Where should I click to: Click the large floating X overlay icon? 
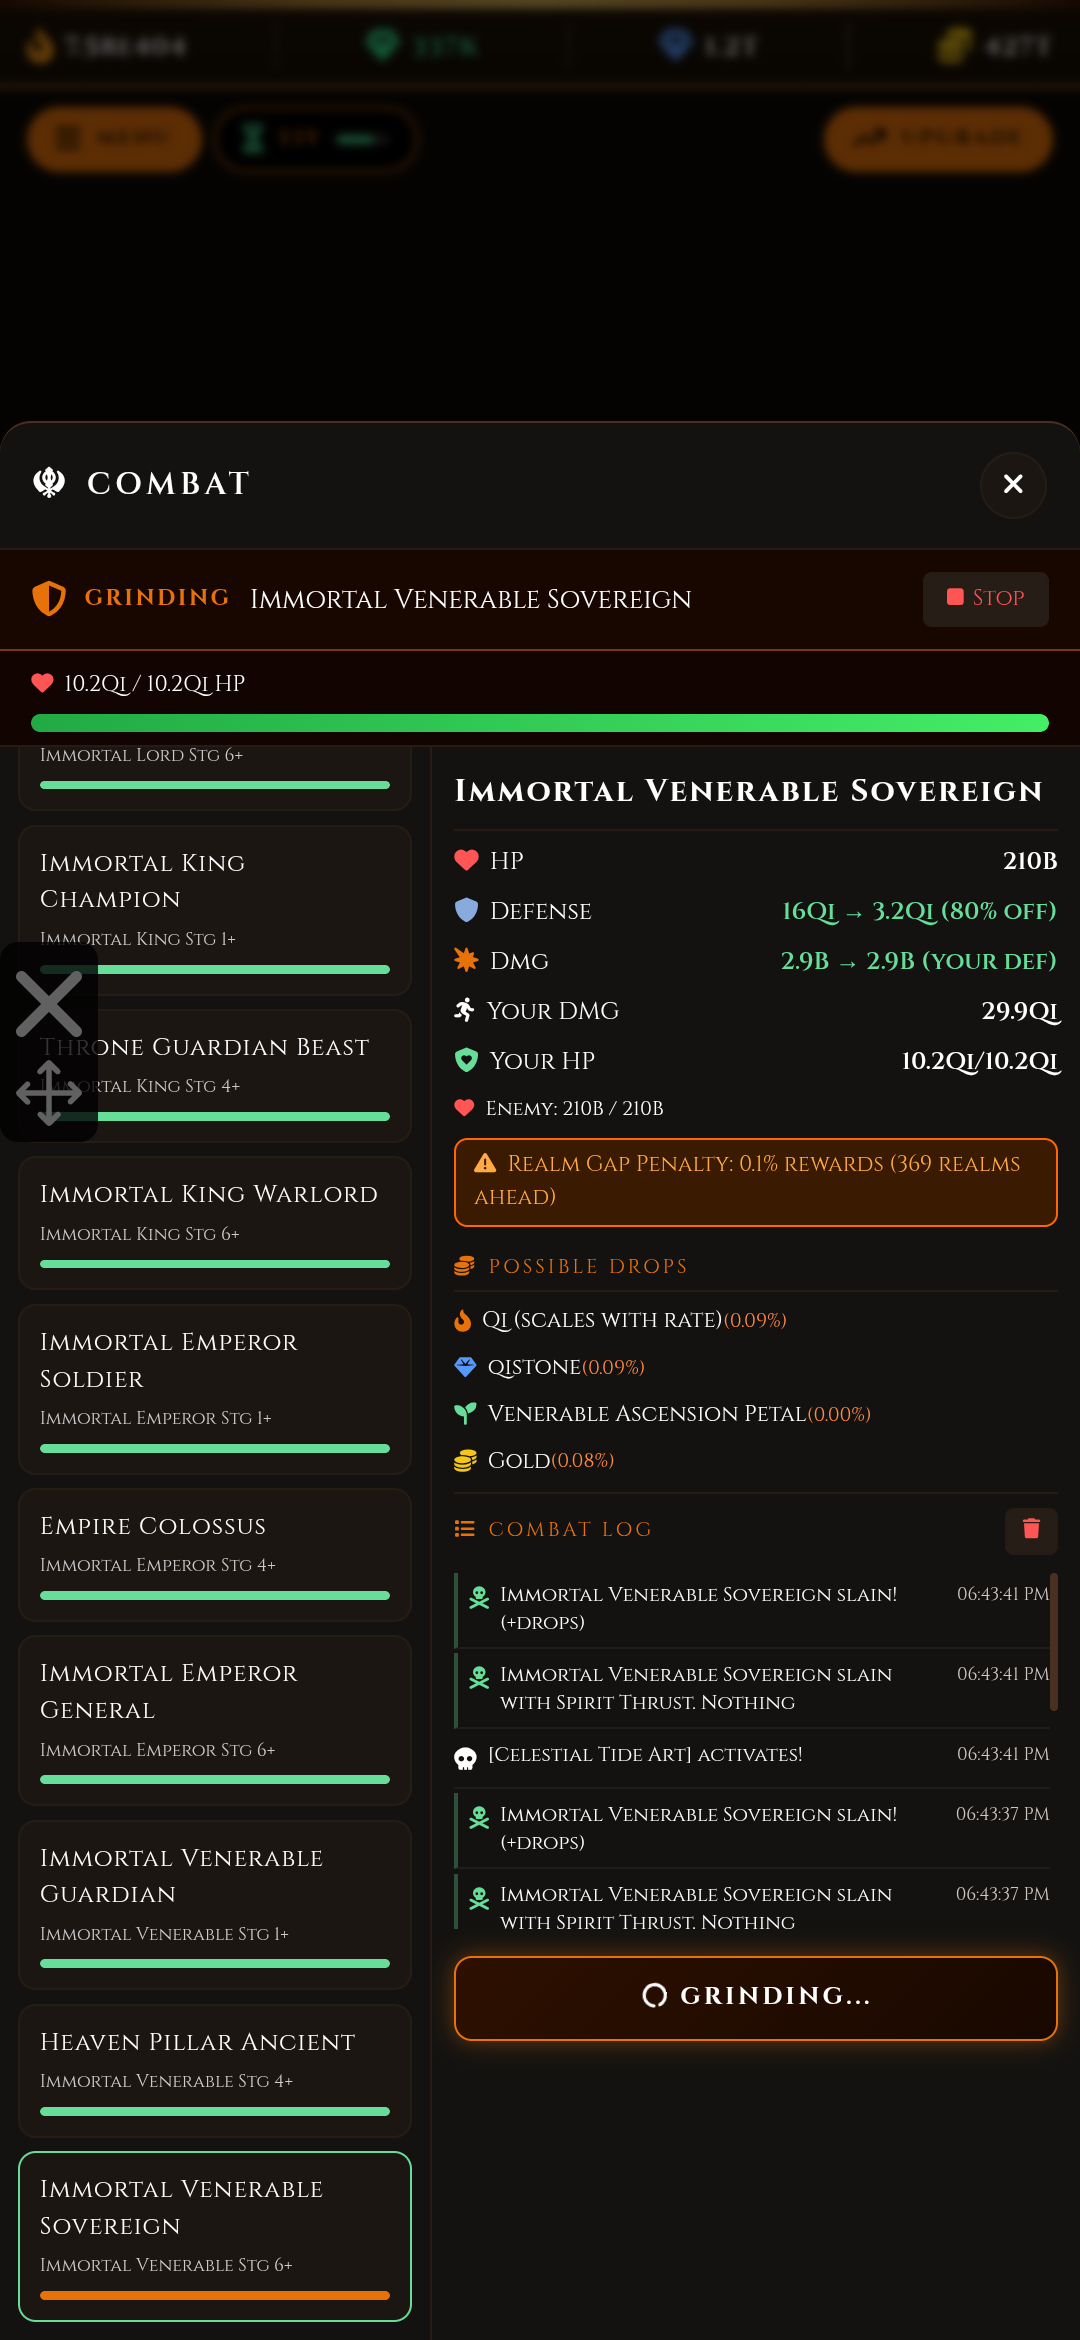point(49,1004)
